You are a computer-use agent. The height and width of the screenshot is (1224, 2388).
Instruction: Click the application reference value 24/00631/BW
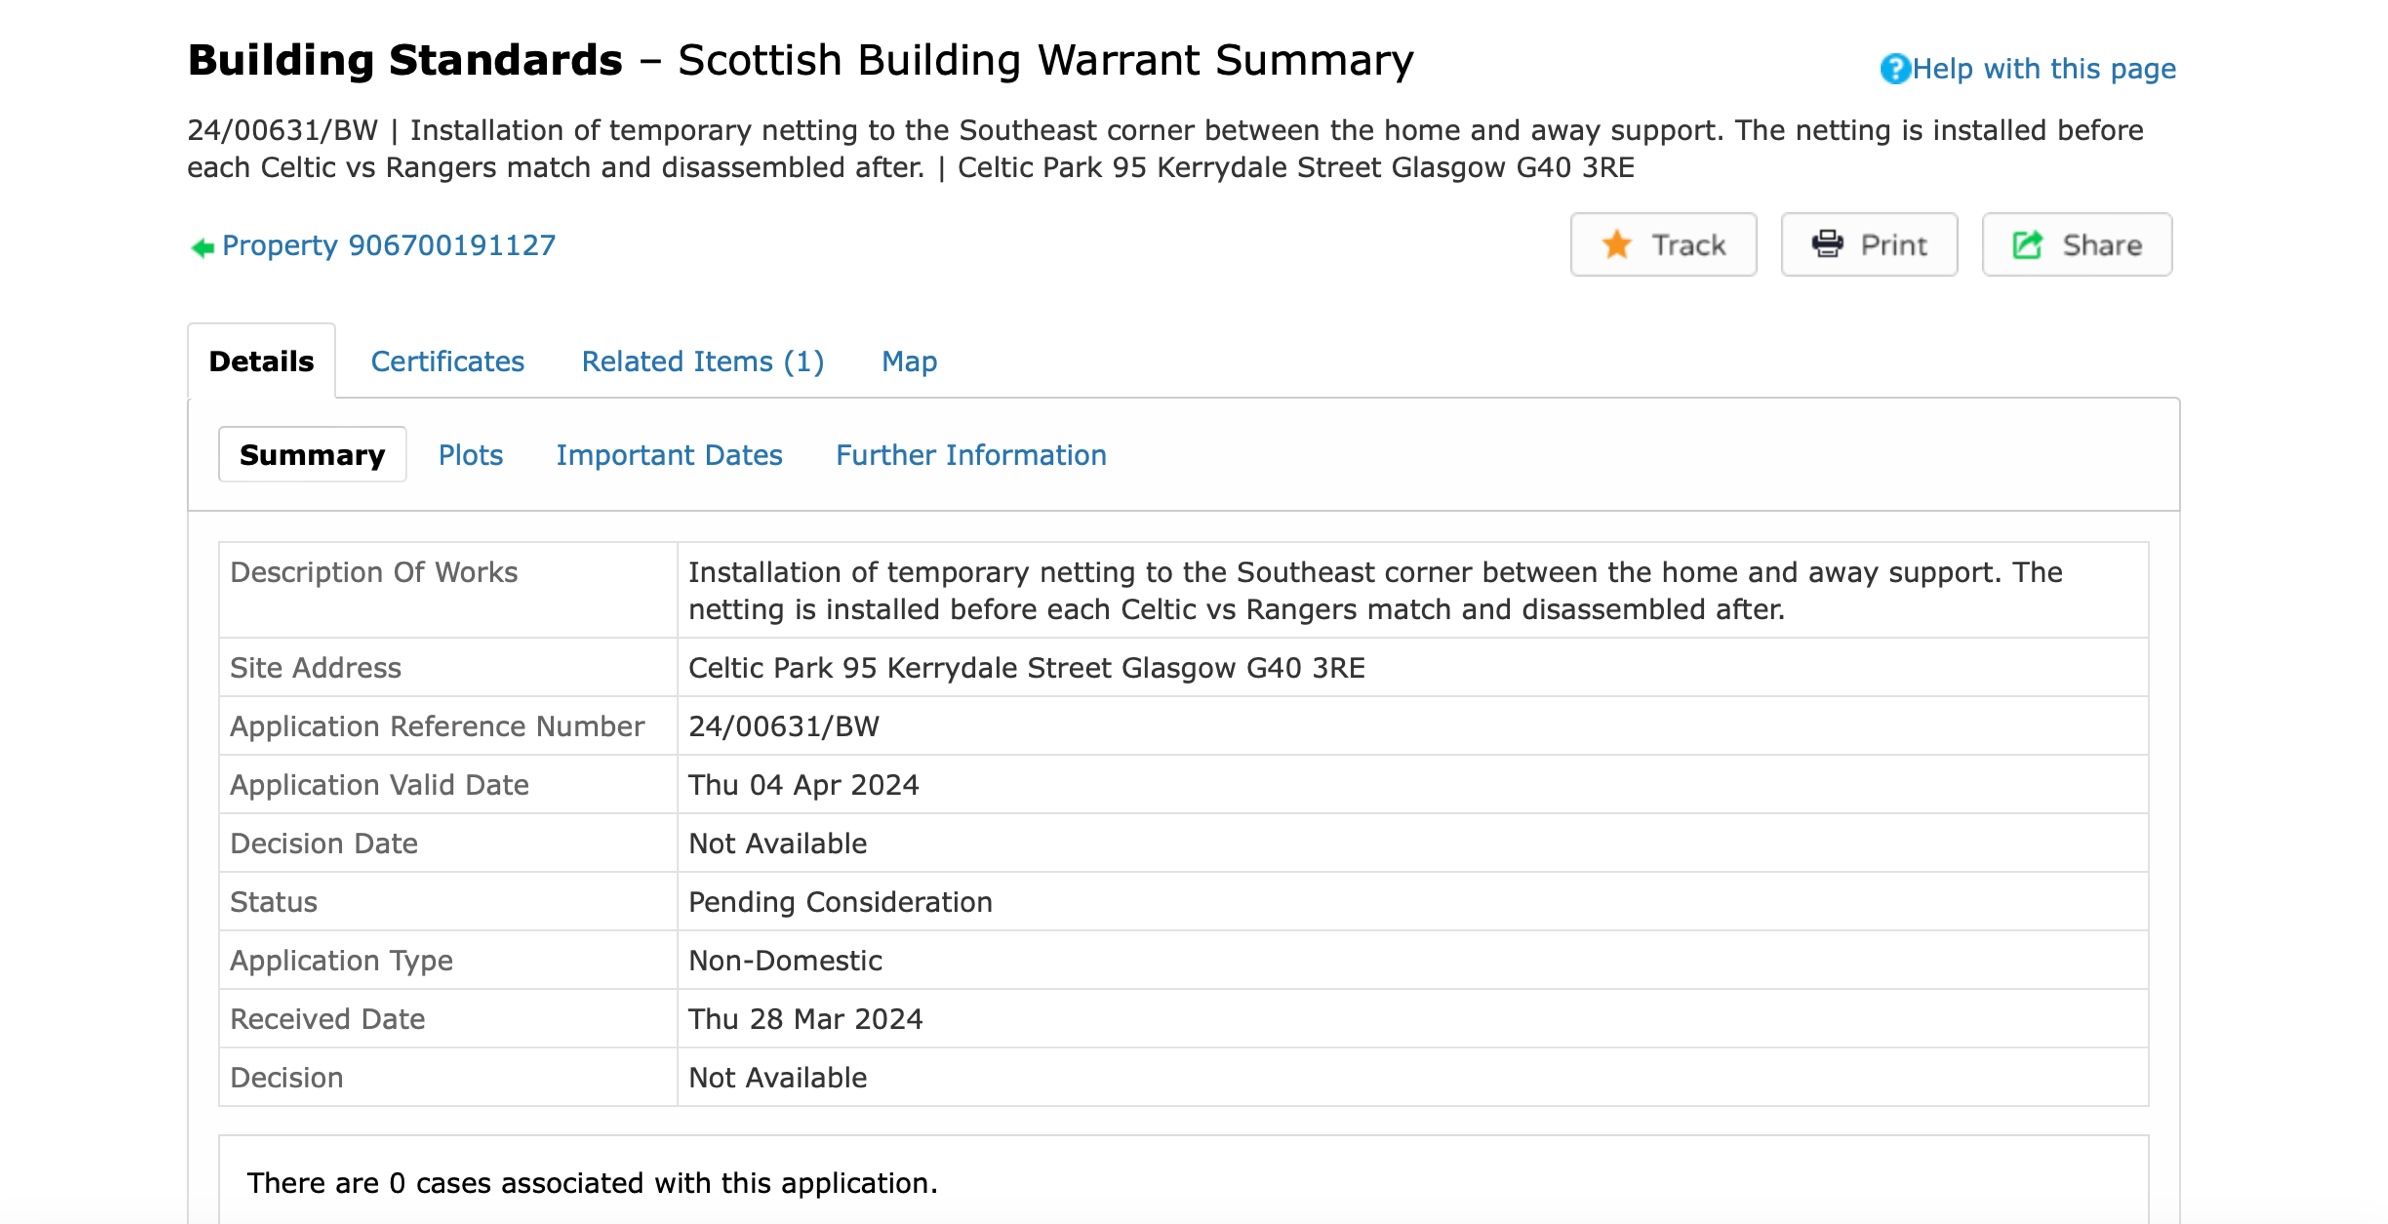point(783,726)
